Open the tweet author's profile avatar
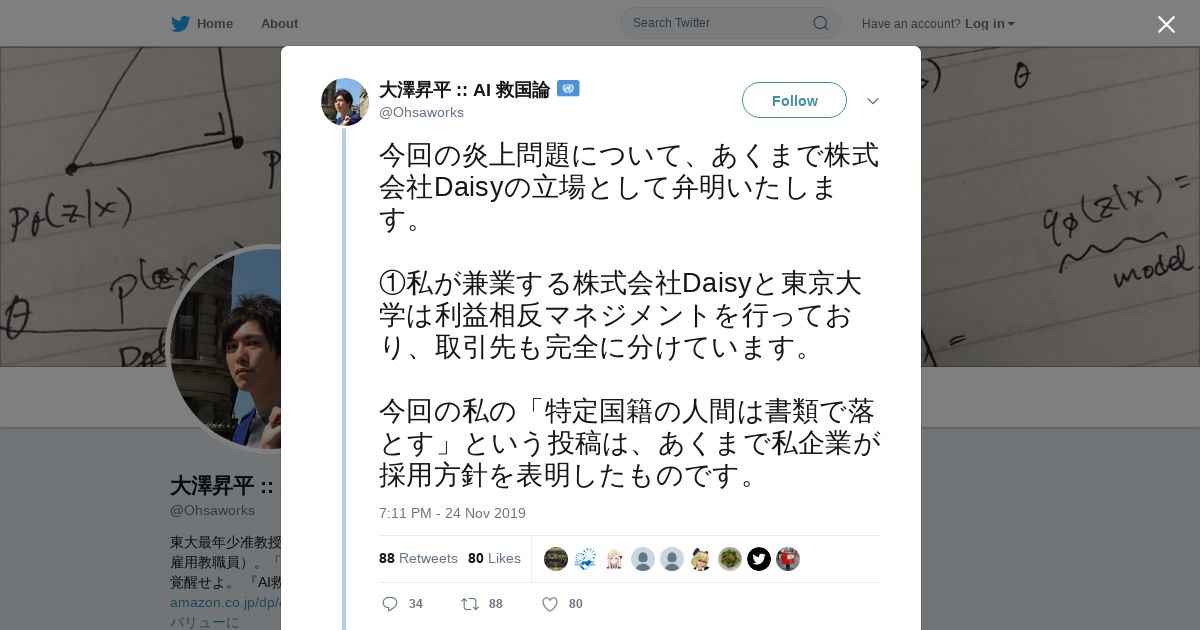Image resolution: width=1200 pixels, height=630 pixels. 345,102
